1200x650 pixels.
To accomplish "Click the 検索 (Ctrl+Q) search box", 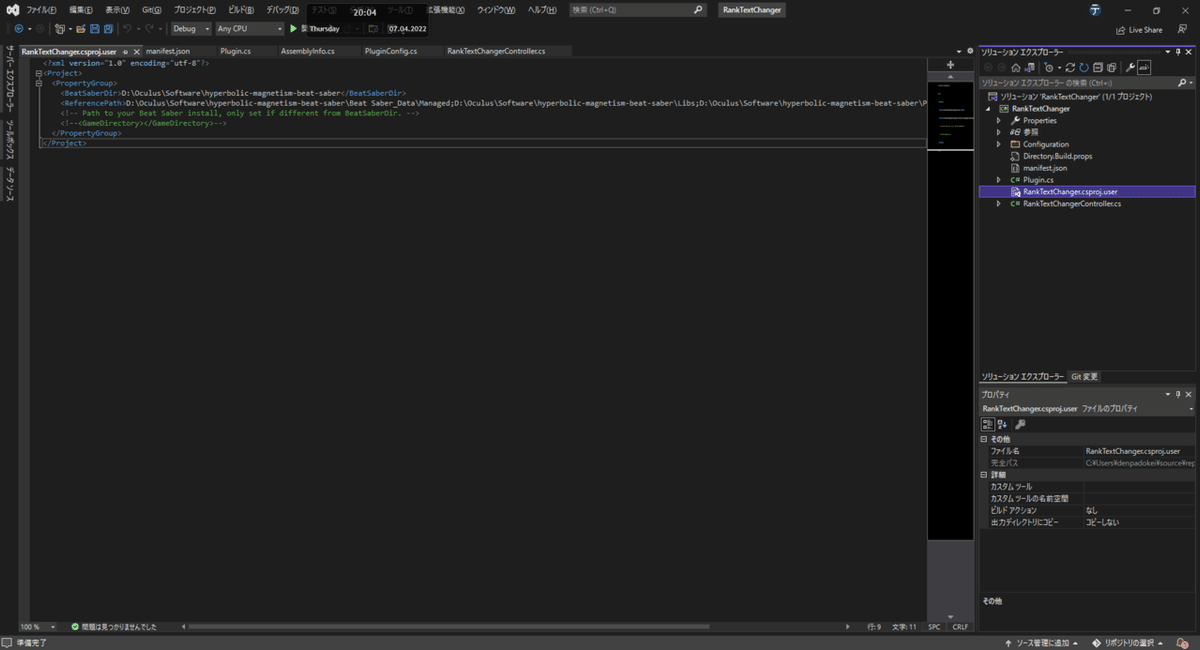I will click(x=638, y=9).
